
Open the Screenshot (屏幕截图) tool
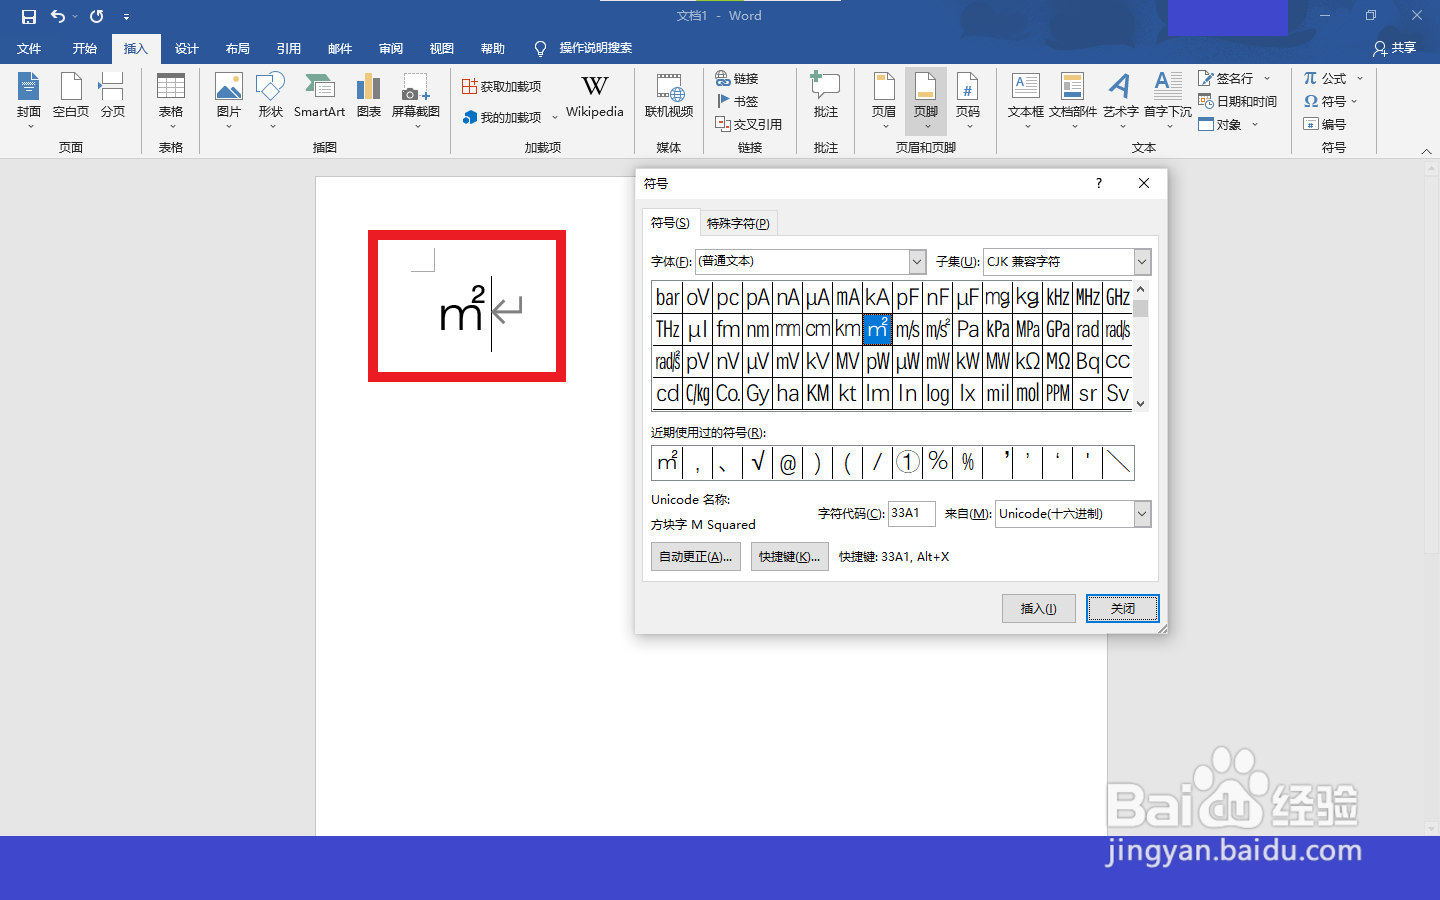coord(416,100)
